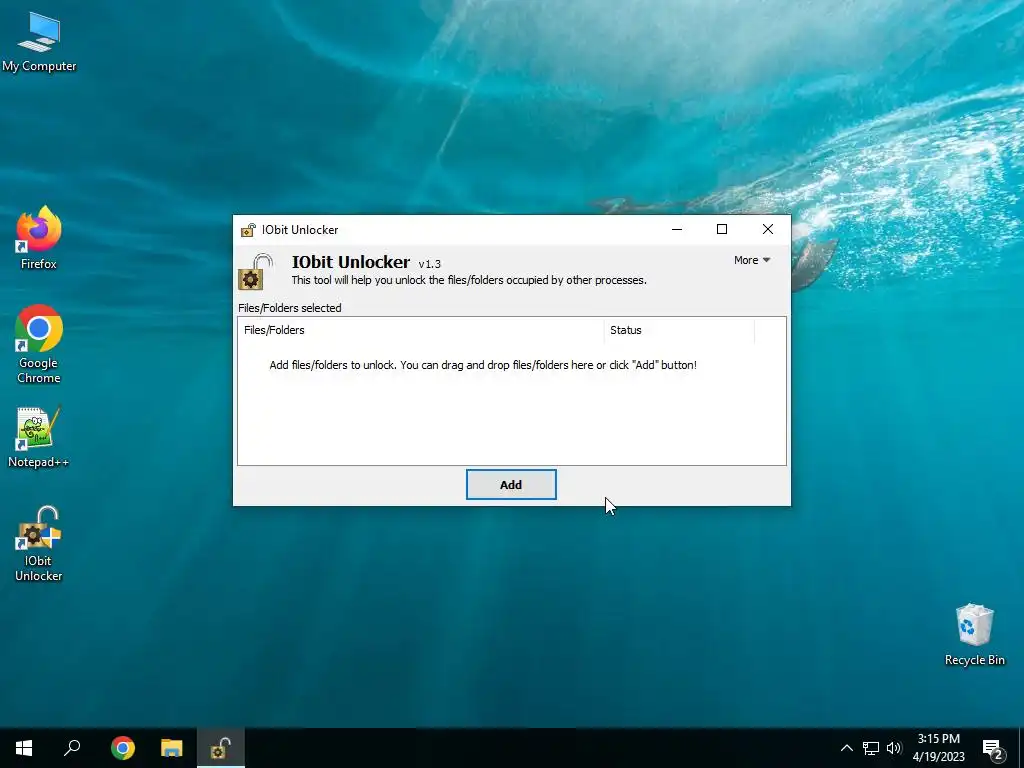The width and height of the screenshot is (1024, 768).
Task: Close the IObit Unlocker window
Action: coord(768,229)
